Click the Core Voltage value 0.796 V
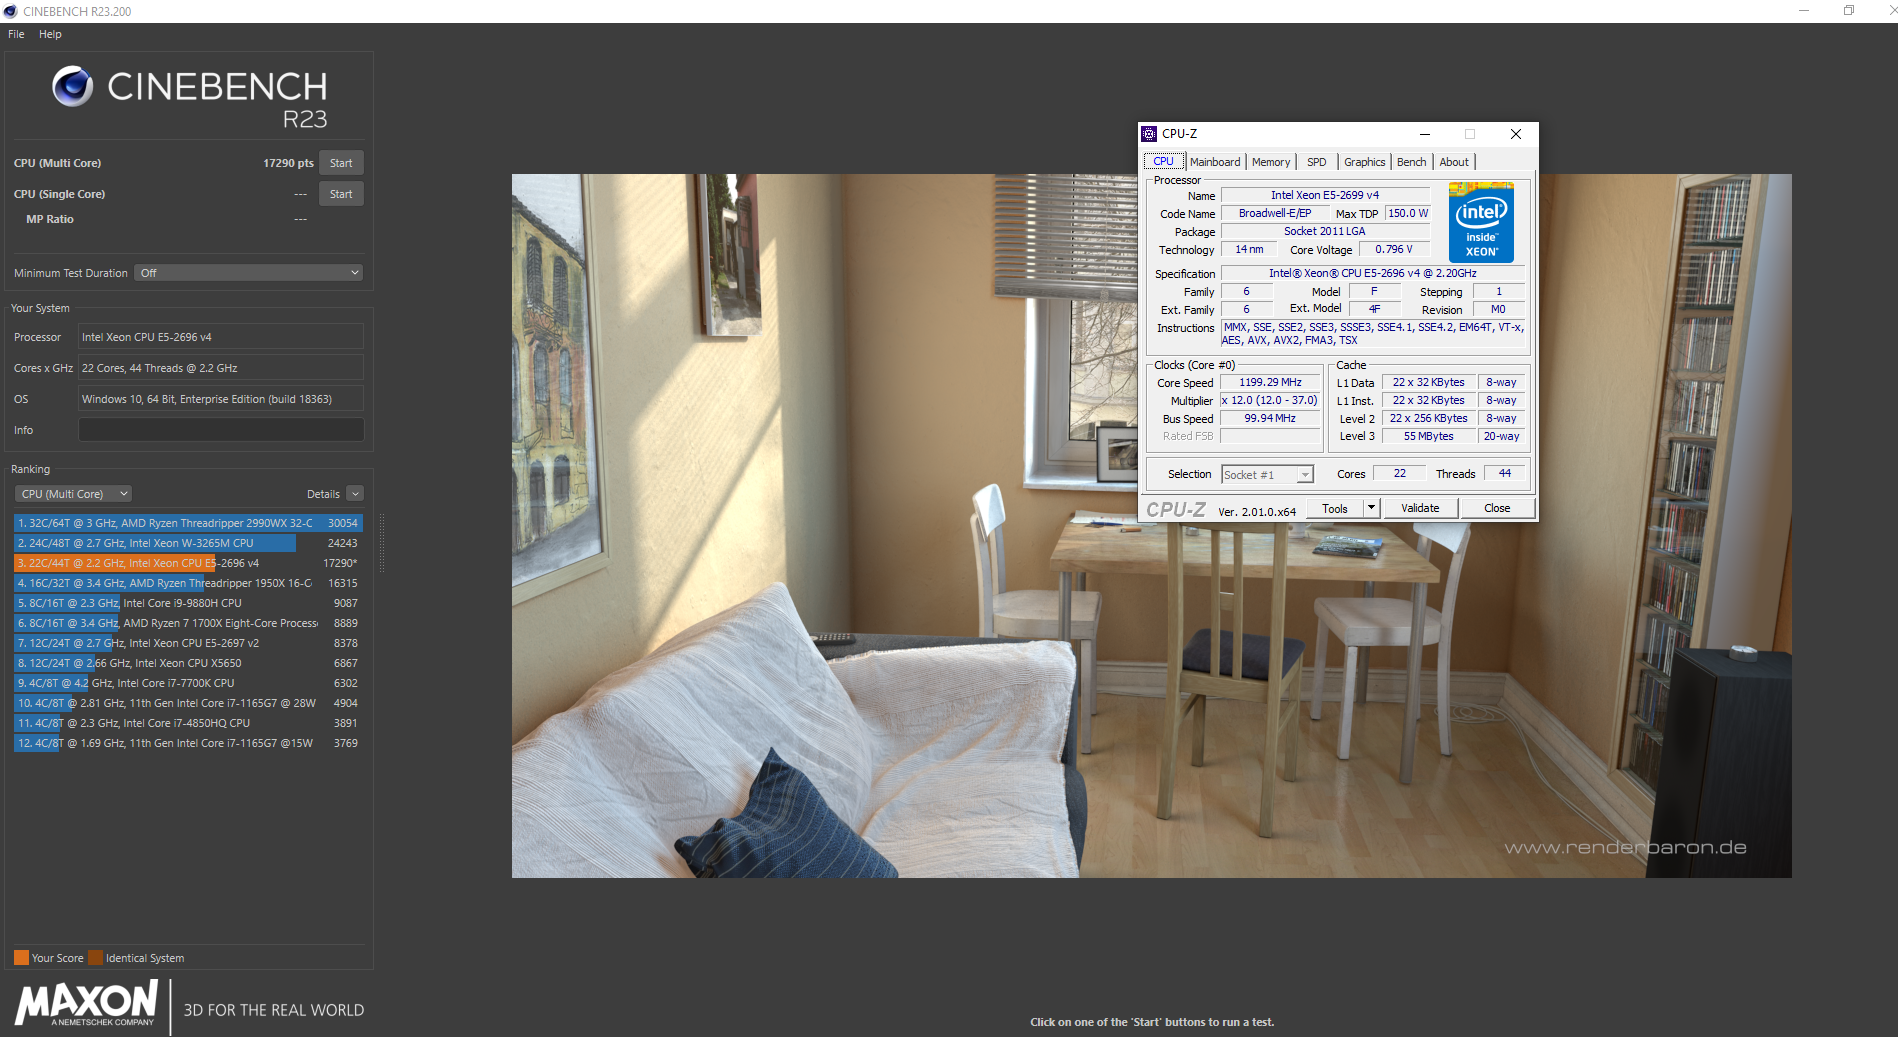The height and width of the screenshot is (1037, 1898). (x=1393, y=249)
